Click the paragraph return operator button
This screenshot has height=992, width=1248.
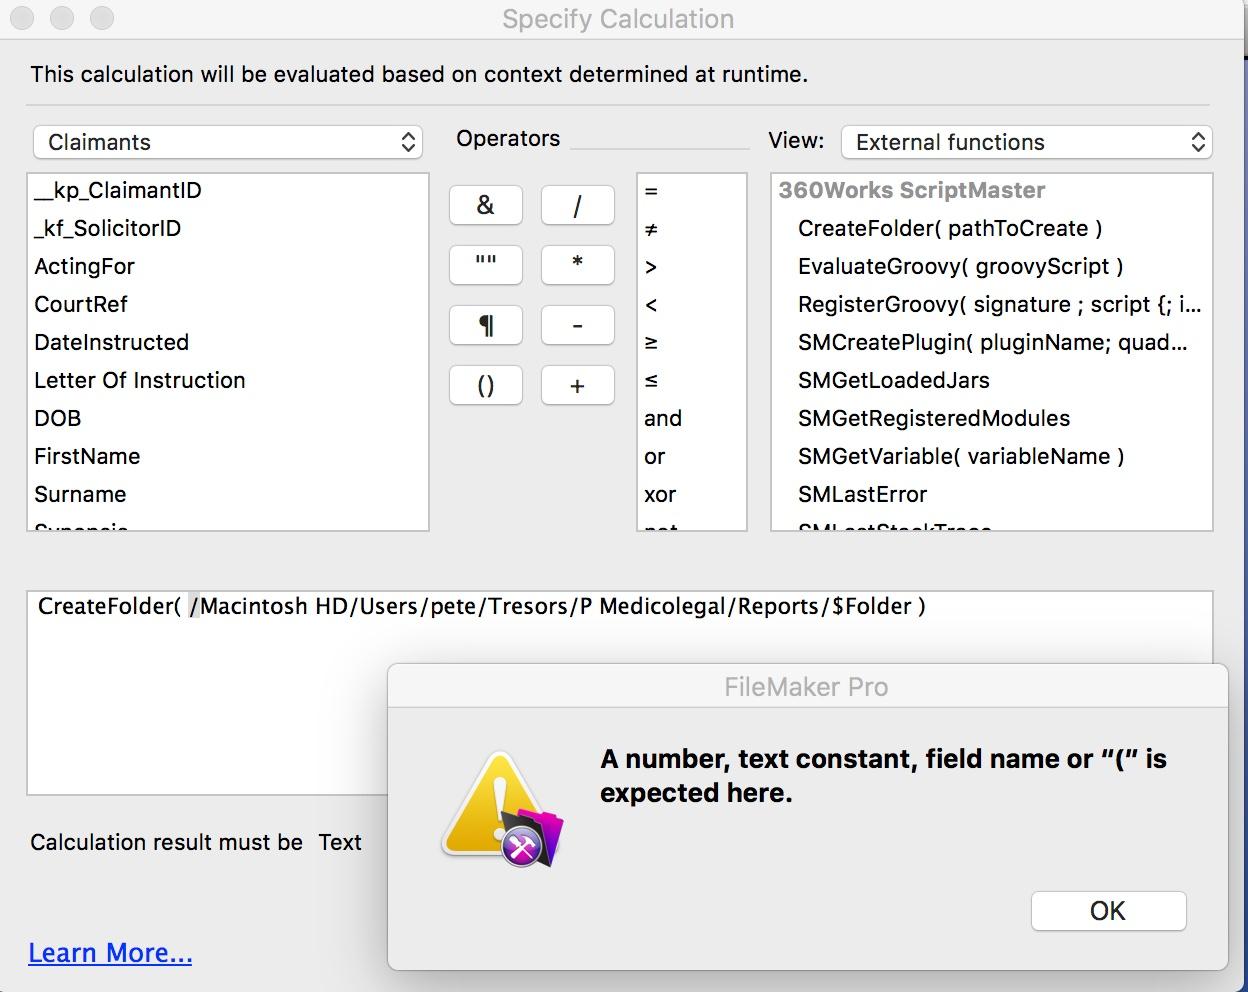pos(486,325)
